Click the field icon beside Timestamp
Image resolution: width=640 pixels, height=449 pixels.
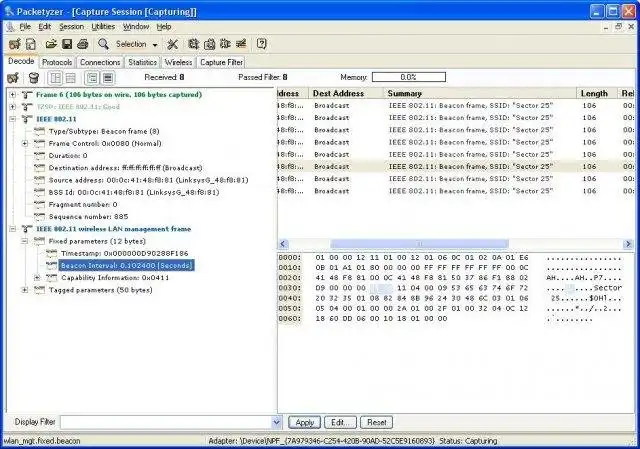point(52,253)
